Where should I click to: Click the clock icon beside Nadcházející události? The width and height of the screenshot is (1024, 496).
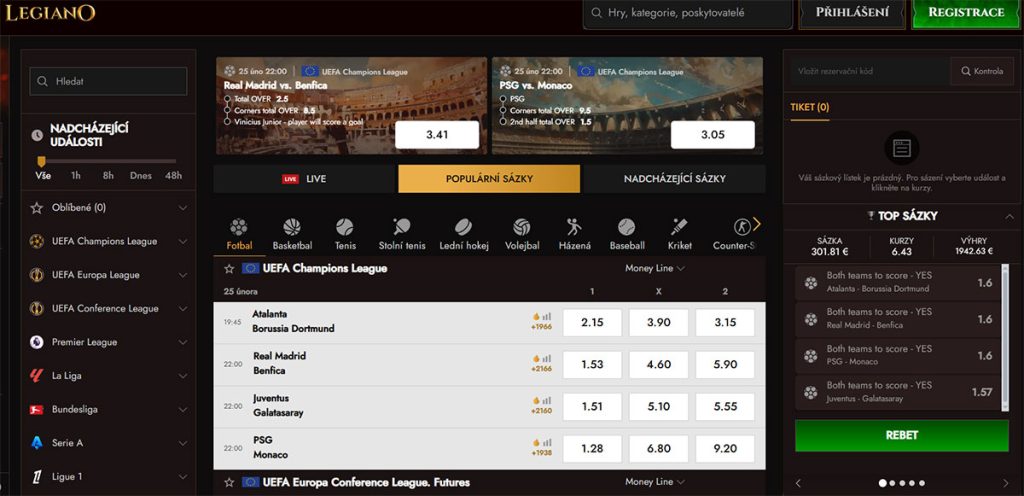[37, 135]
